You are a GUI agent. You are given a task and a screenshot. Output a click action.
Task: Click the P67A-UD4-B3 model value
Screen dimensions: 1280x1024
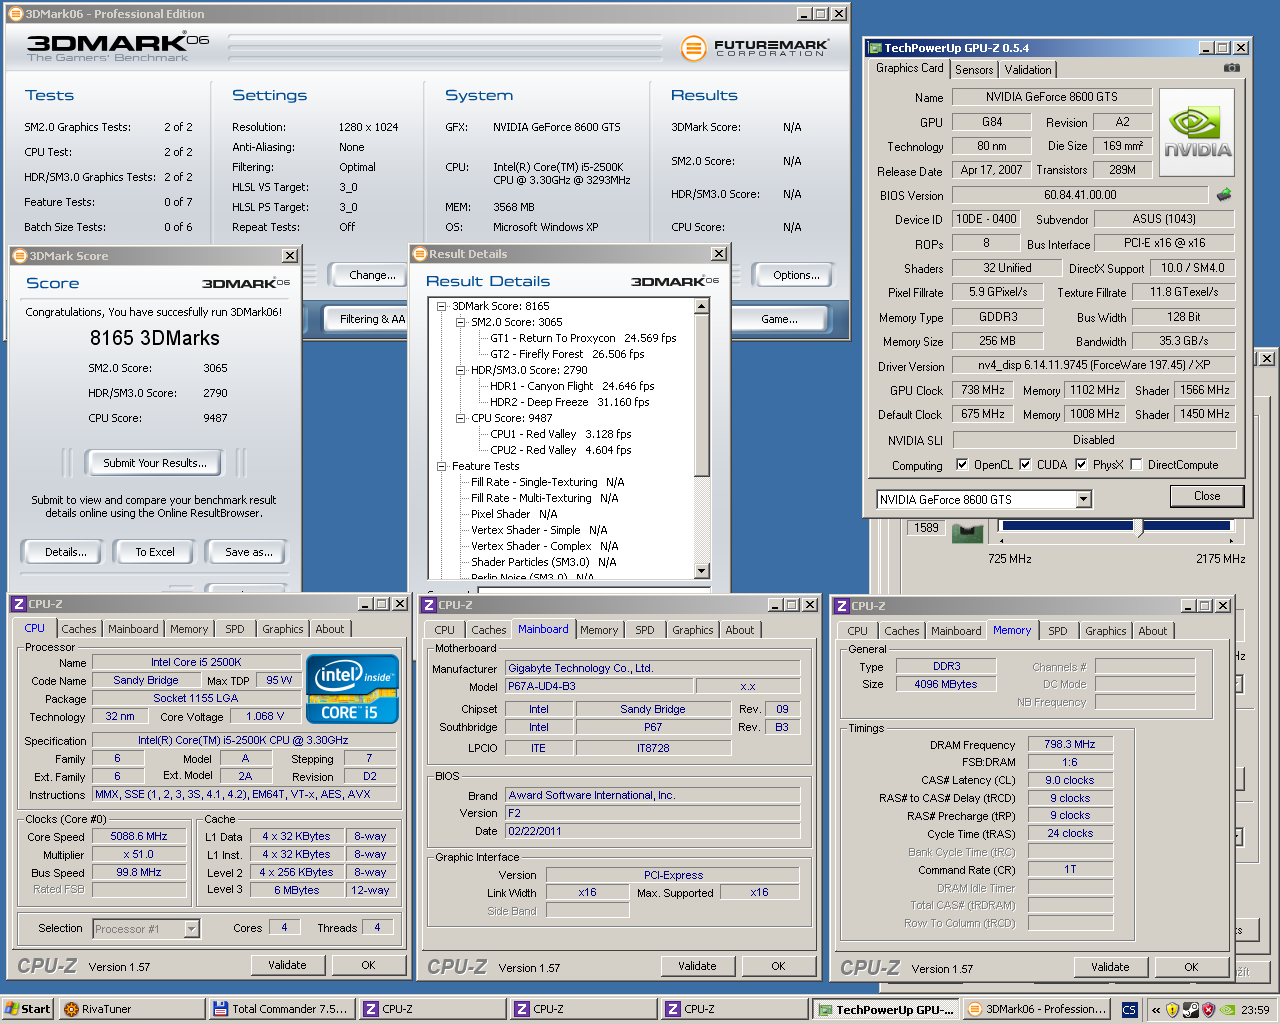click(x=598, y=686)
